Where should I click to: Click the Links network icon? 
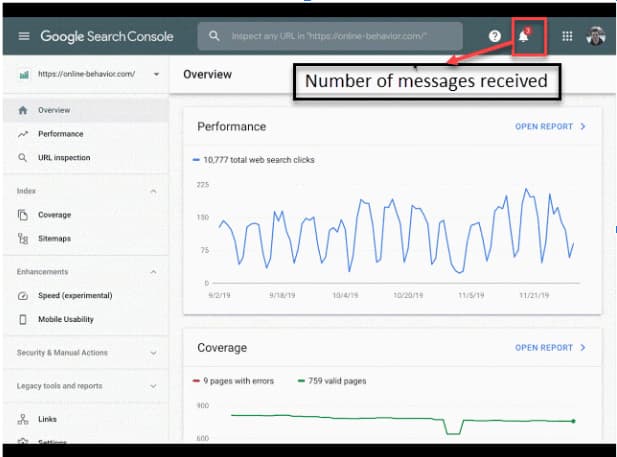[x=23, y=419]
